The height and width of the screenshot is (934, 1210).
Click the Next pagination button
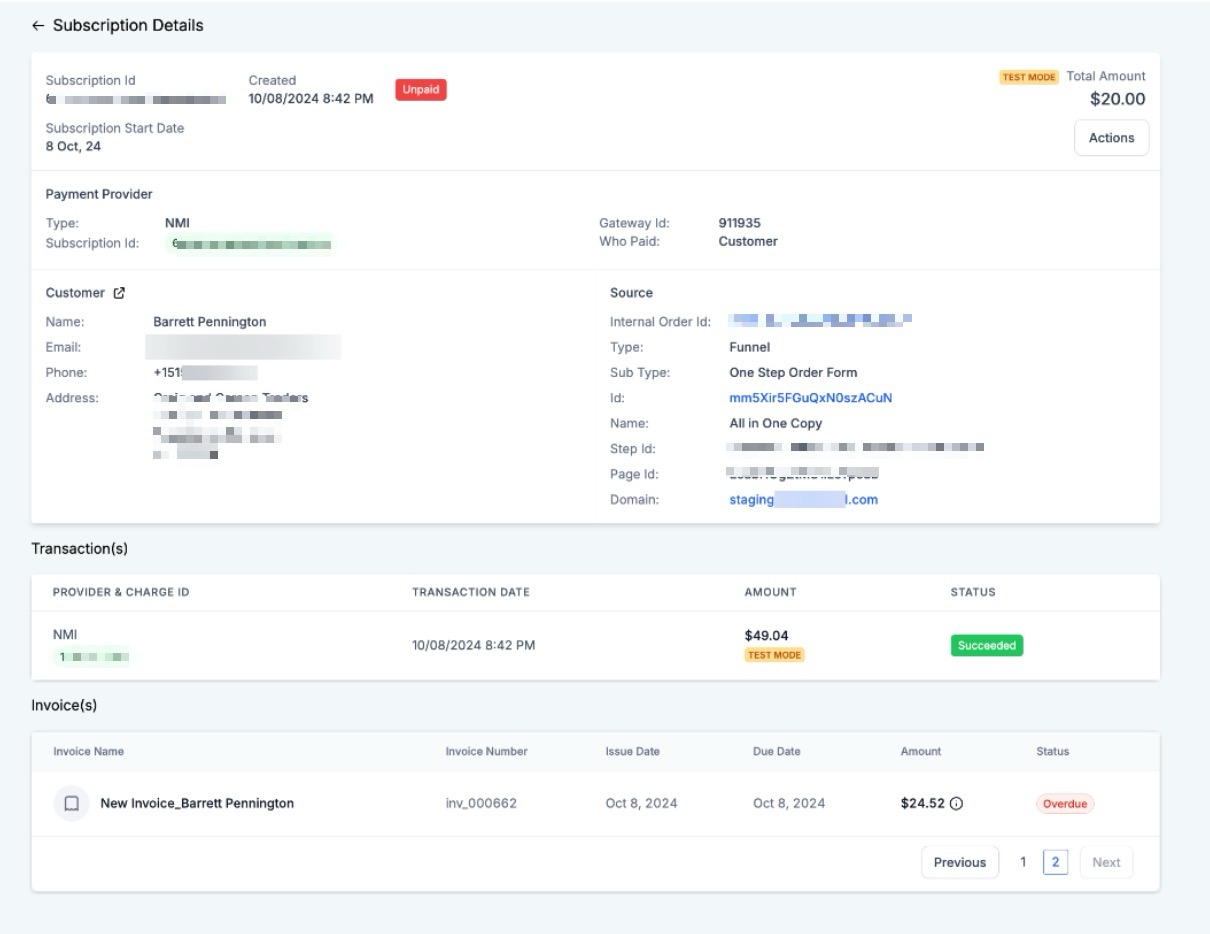tap(1106, 862)
